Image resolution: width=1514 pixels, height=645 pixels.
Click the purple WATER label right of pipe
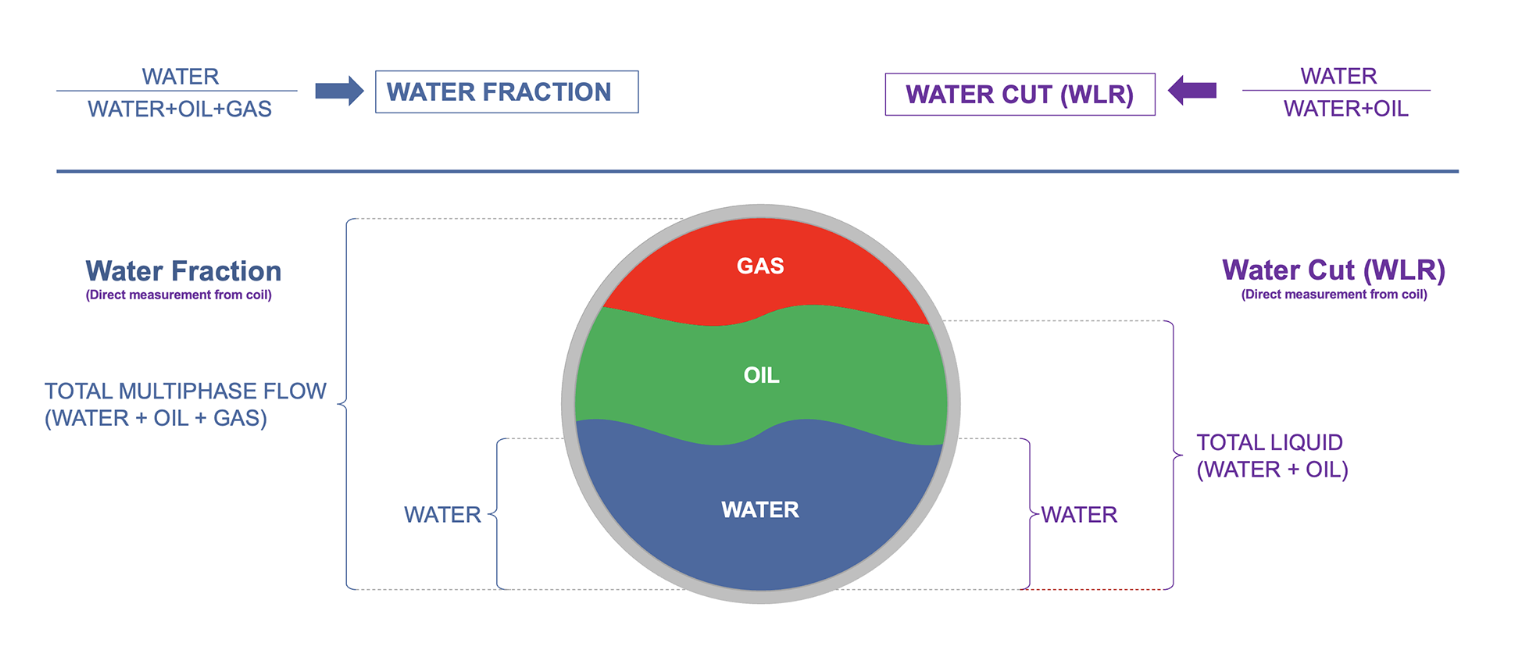1079,515
